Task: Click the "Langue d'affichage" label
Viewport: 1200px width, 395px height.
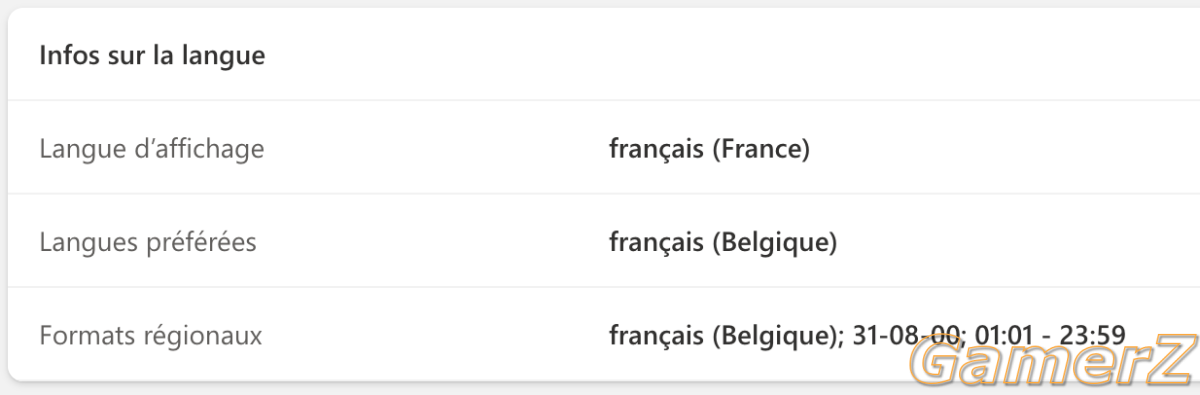Action: coord(152,149)
